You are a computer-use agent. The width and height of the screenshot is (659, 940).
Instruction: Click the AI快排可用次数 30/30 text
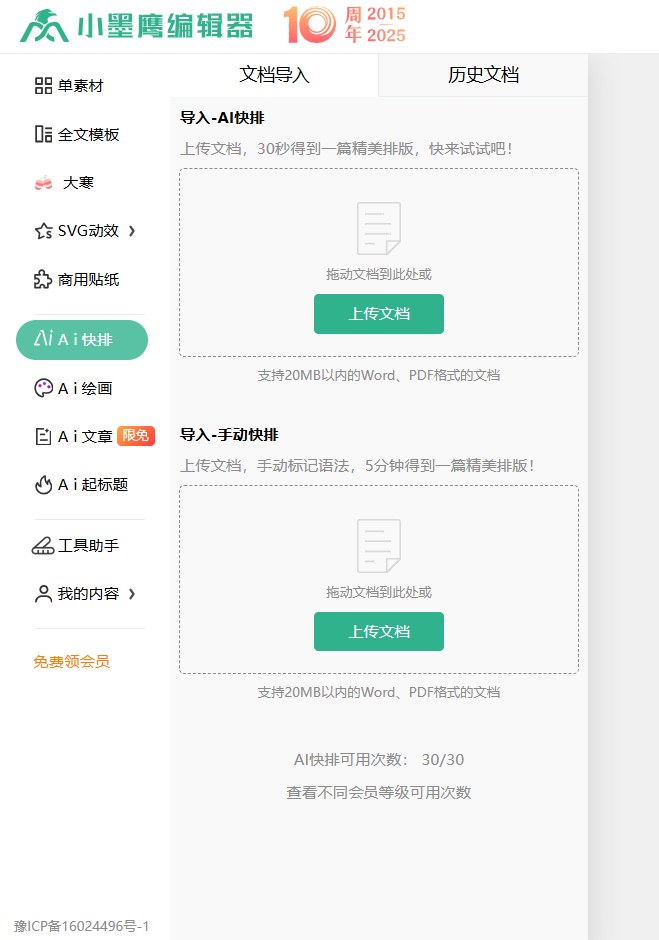(379, 760)
